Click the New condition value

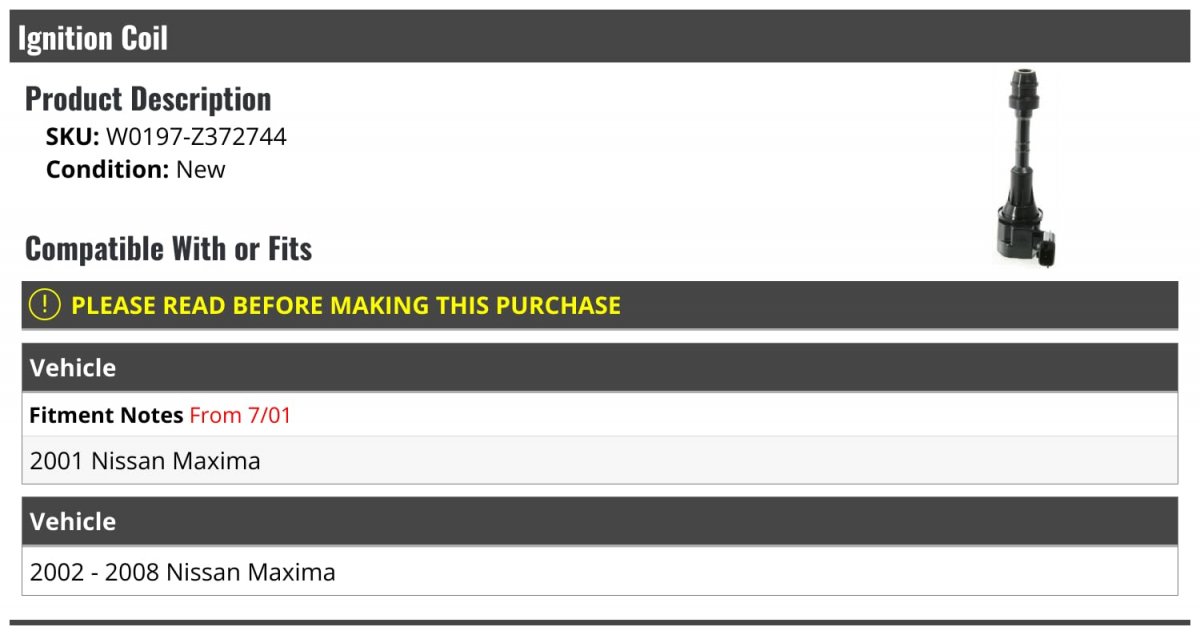coord(201,169)
